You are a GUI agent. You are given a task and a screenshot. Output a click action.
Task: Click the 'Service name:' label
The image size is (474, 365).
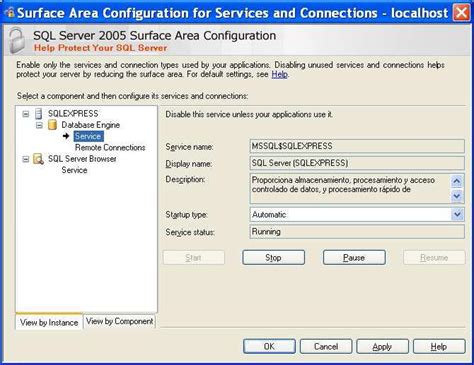[x=189, y=147]
